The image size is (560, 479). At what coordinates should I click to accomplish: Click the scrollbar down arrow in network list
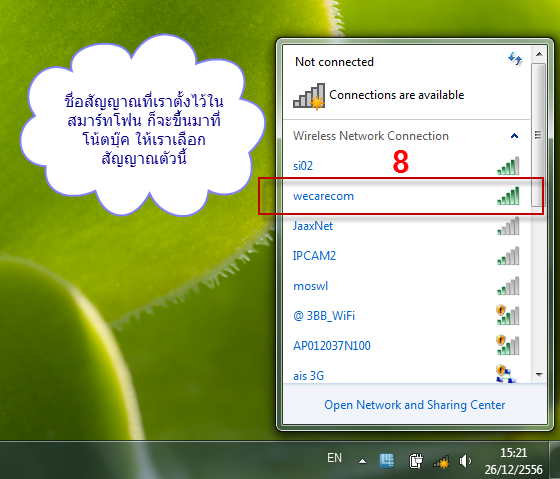point(539,374)
